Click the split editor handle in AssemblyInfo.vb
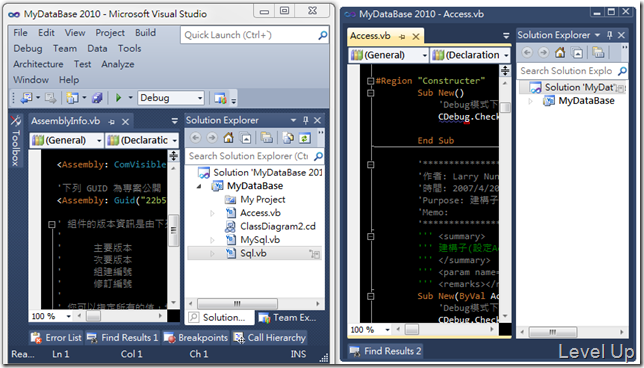Viewport: 644px width, 368px height. click(x=174, y=155)
